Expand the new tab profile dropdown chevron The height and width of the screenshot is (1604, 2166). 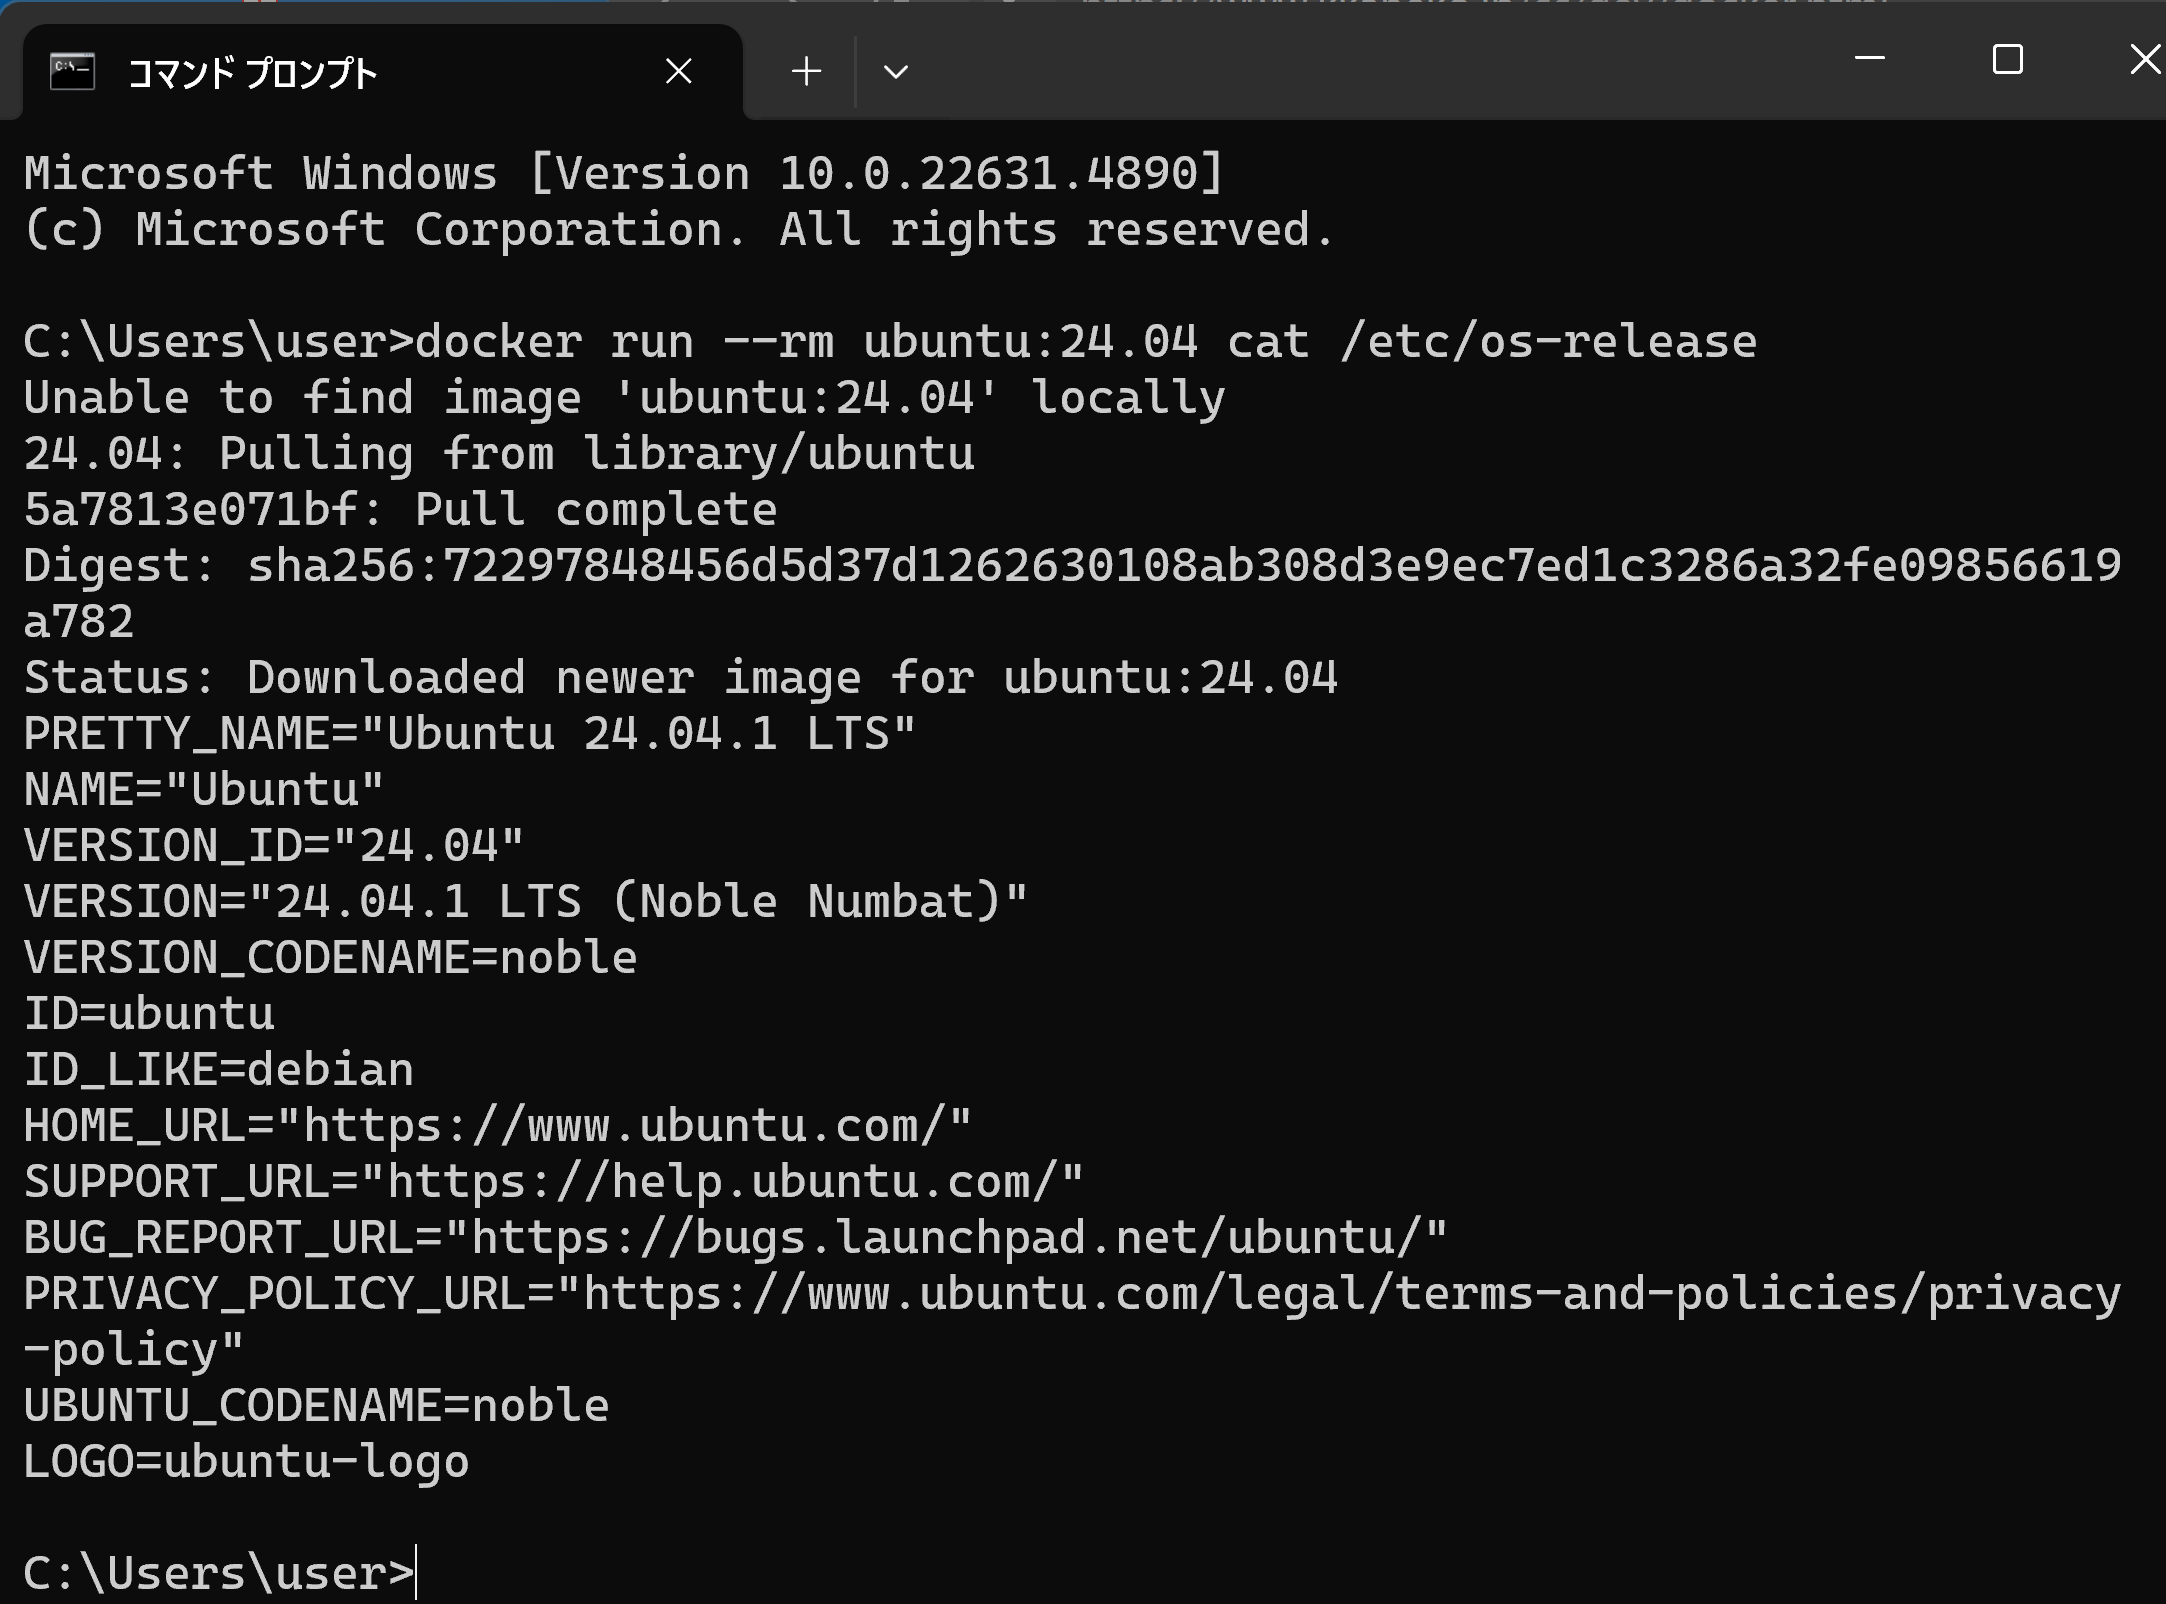pyautogui.click(x=896, y=72)
